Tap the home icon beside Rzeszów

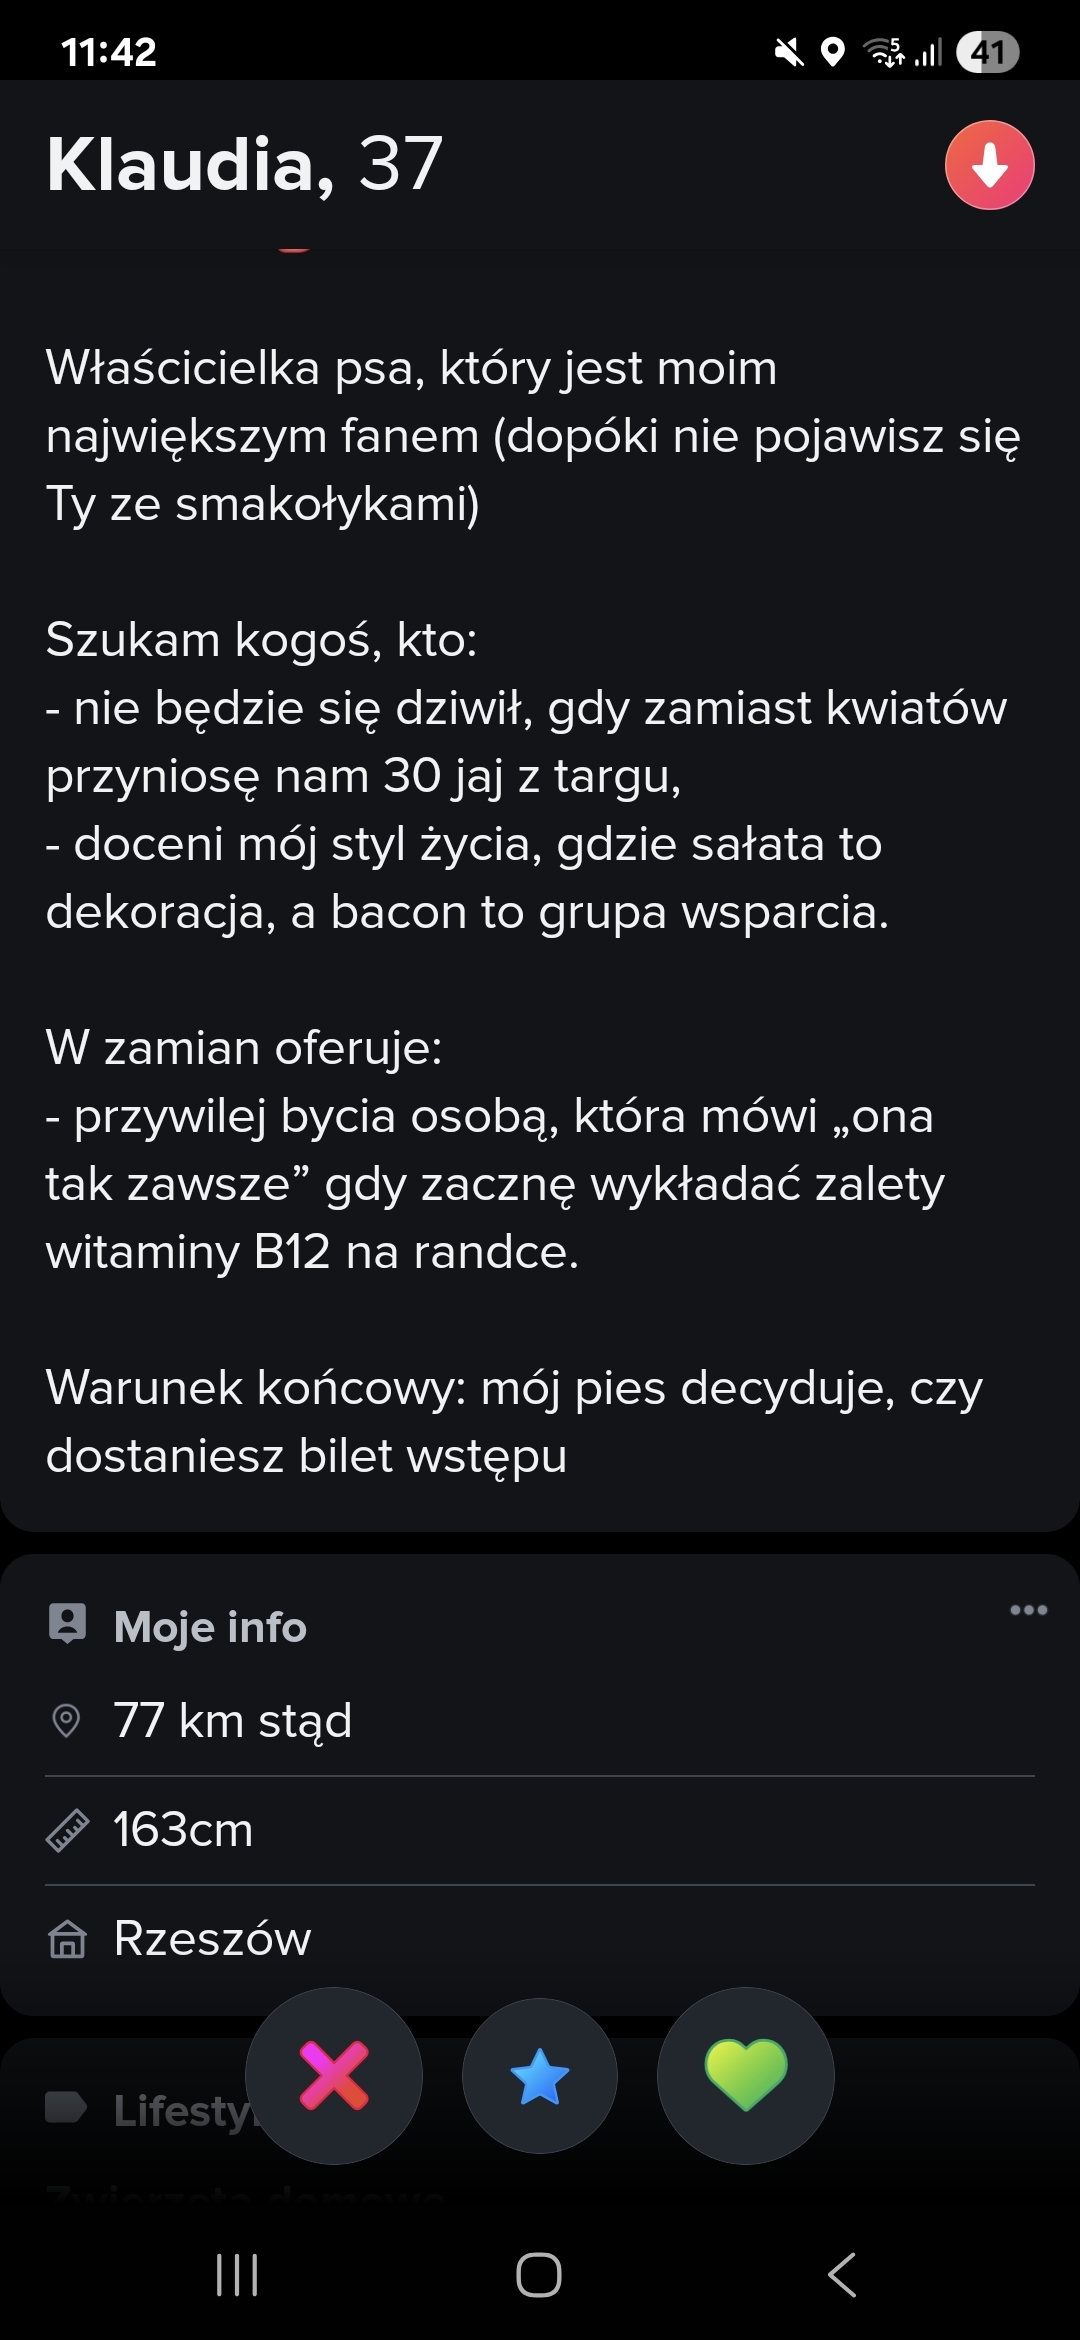click(67, 1939)
